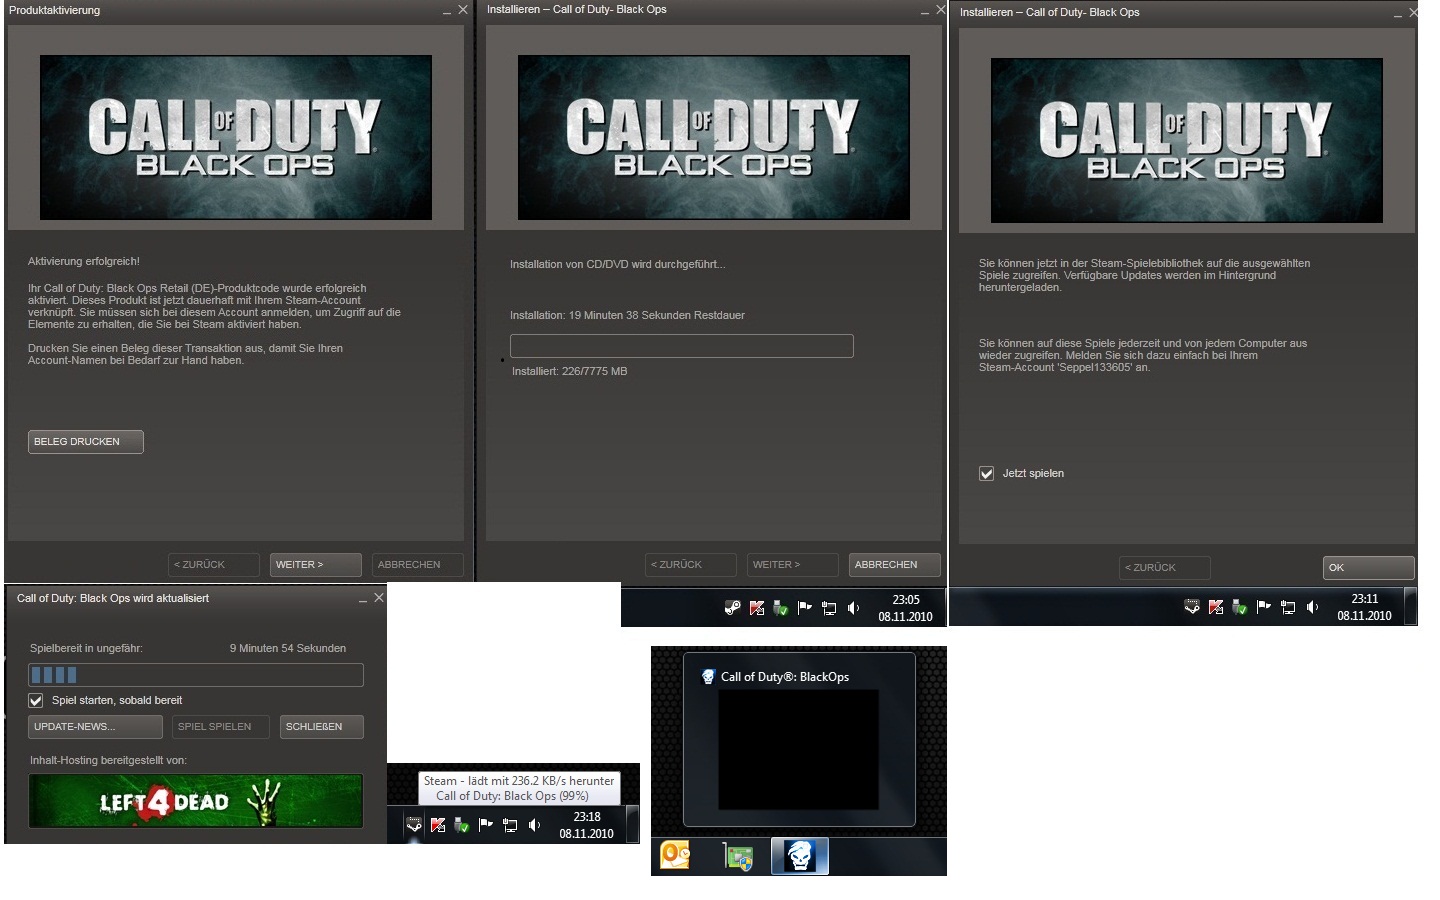Open Outlook from the taskbar
This screenshot has width=1440, height=900.
[675, 856]
